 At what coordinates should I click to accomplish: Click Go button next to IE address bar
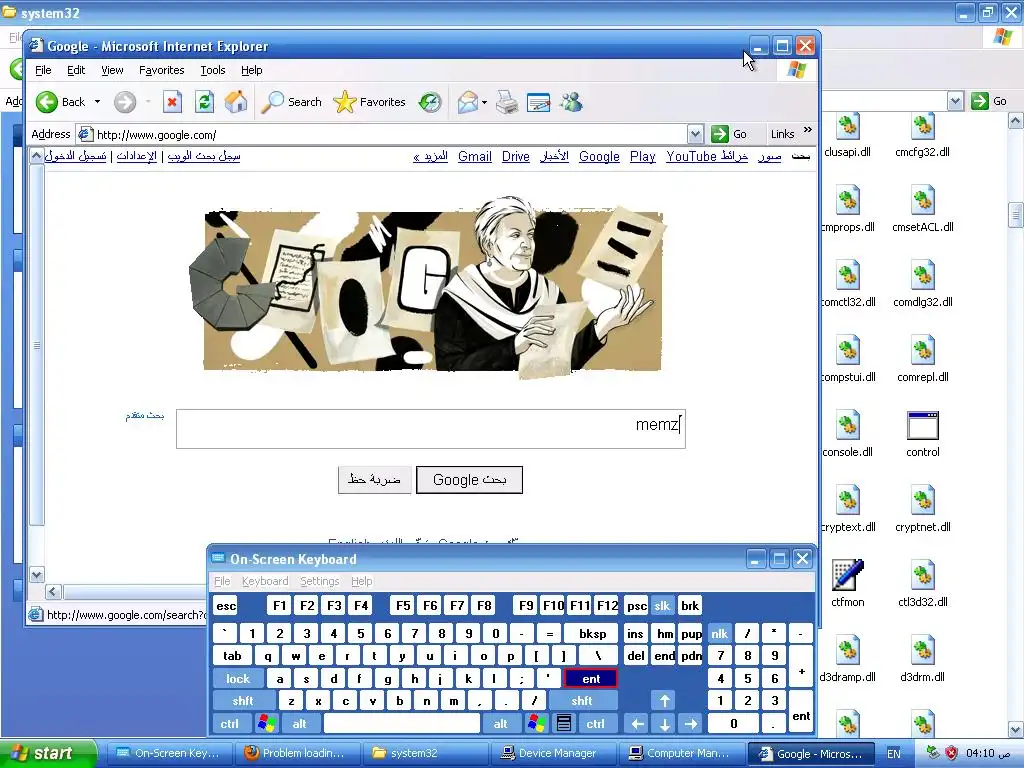pyautogui.click(x=729, y=134)
